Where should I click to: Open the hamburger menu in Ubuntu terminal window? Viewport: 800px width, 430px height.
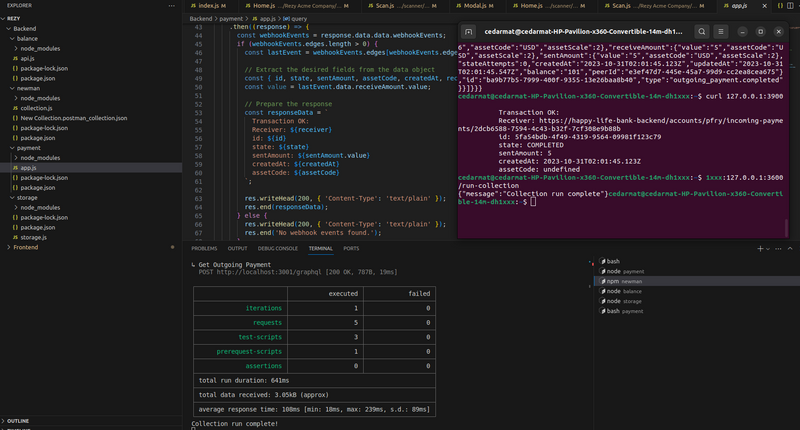click(721, 32)
